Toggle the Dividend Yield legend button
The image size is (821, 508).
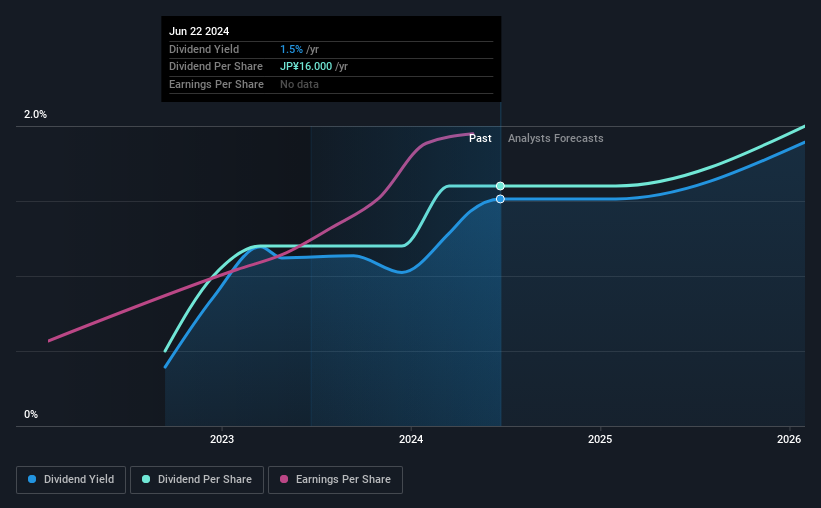tap(71, 480)
